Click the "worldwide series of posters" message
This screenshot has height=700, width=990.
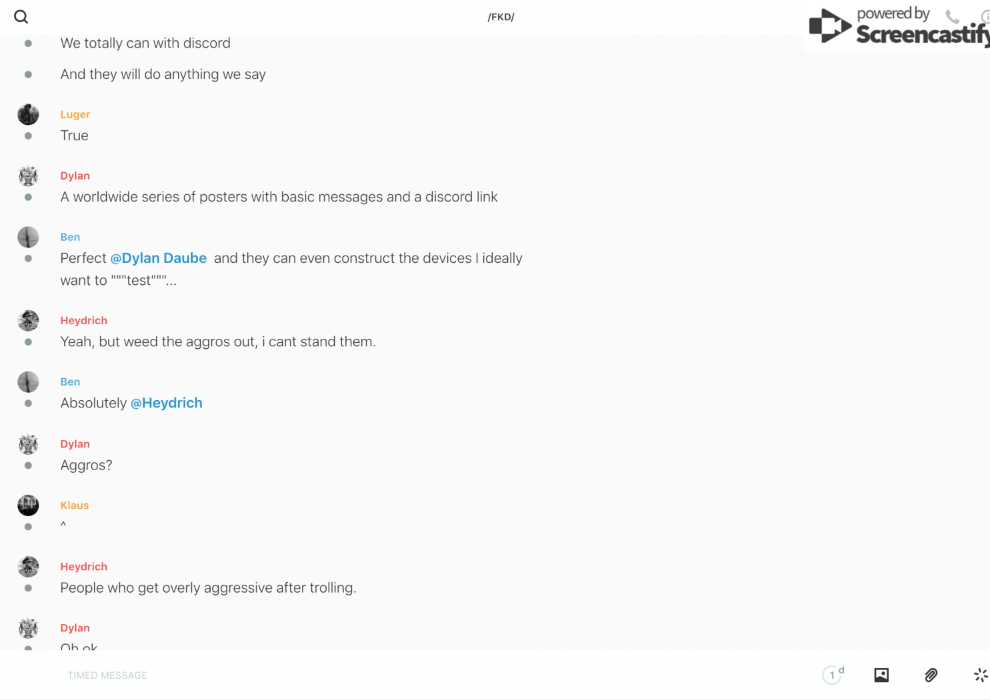pyautogui.click(x=279, y=197)
